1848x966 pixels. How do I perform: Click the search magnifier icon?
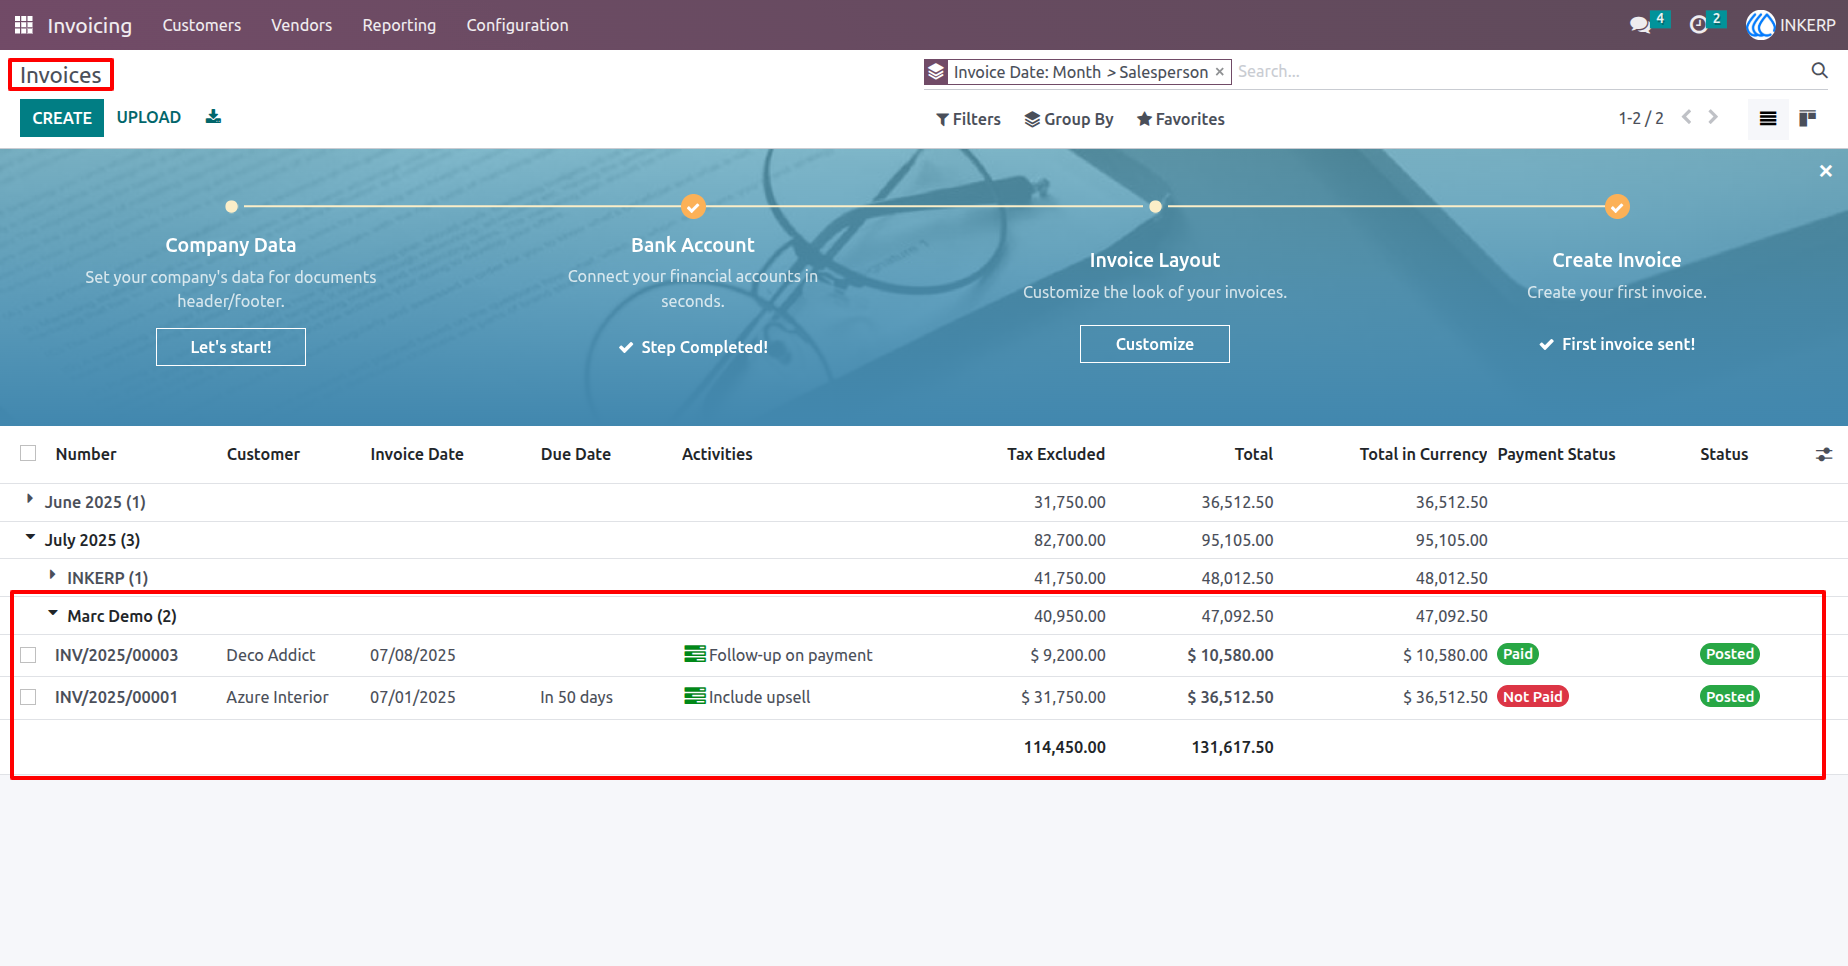coord(1819,71)
